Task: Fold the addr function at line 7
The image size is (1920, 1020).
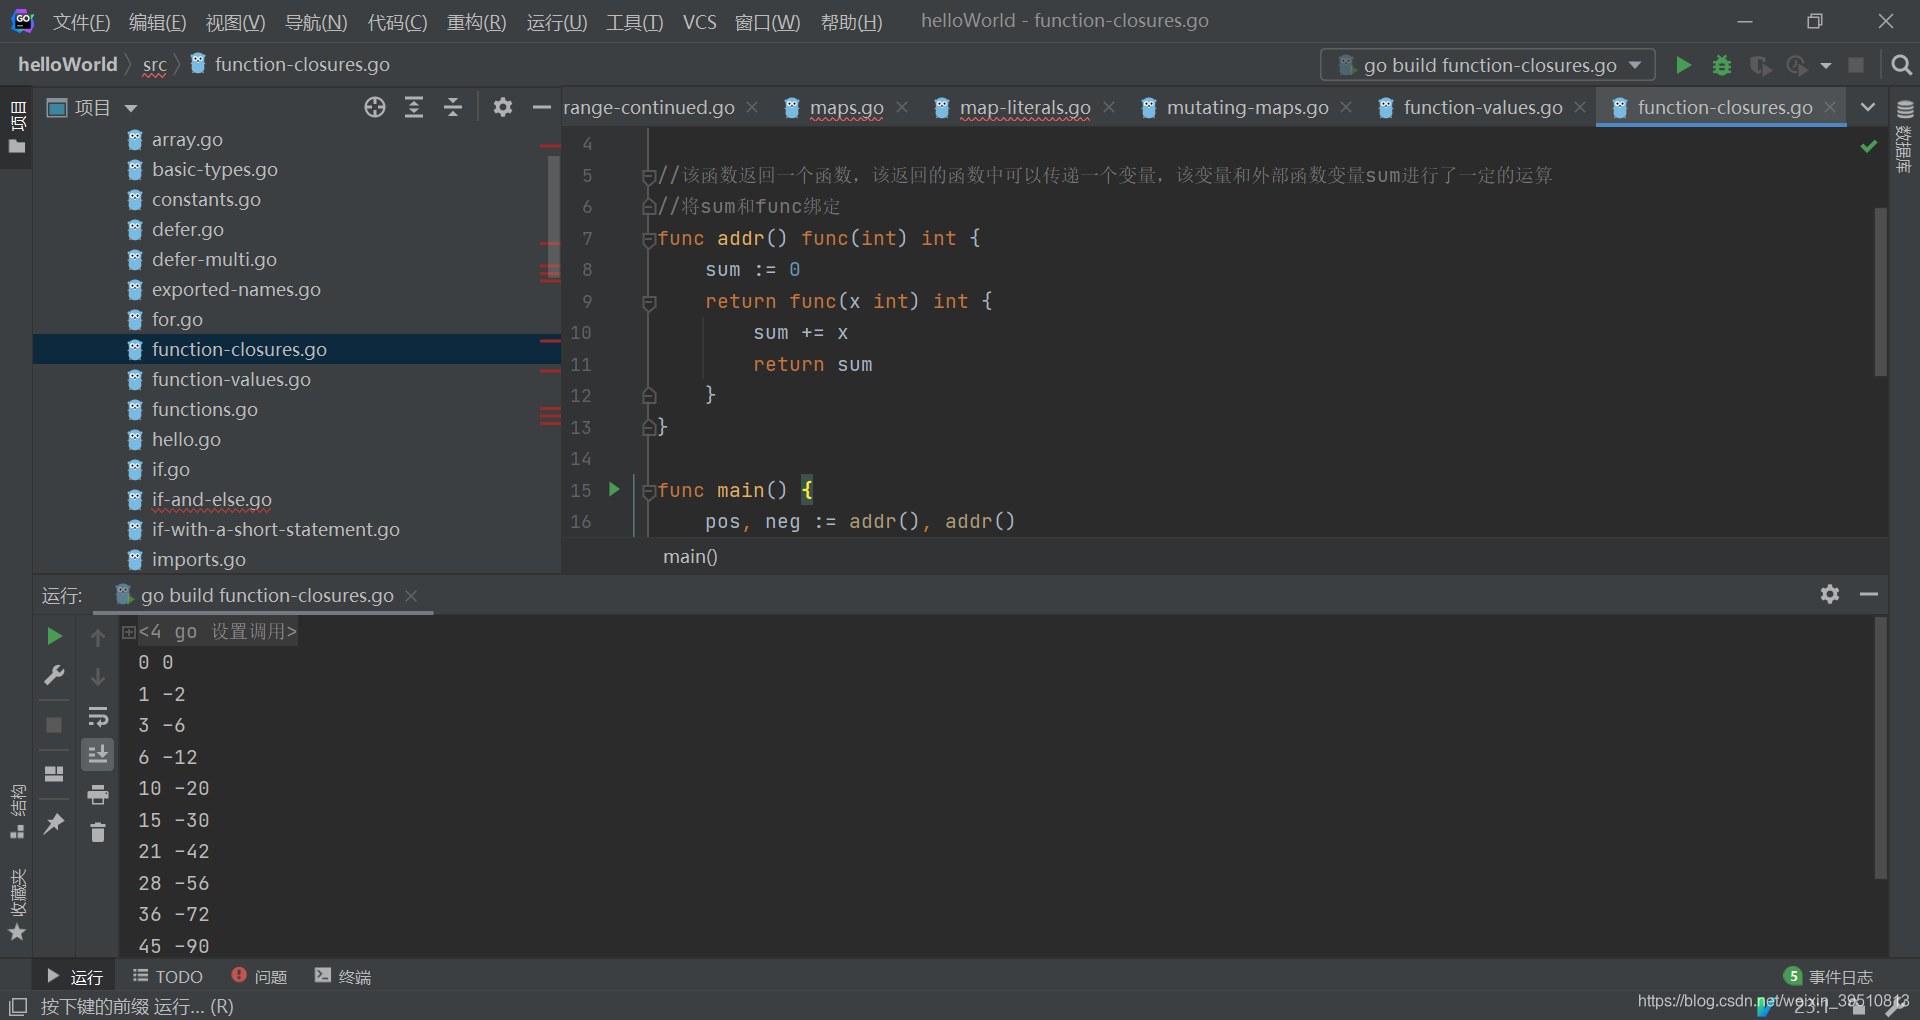Action: [x=649, y=239]
